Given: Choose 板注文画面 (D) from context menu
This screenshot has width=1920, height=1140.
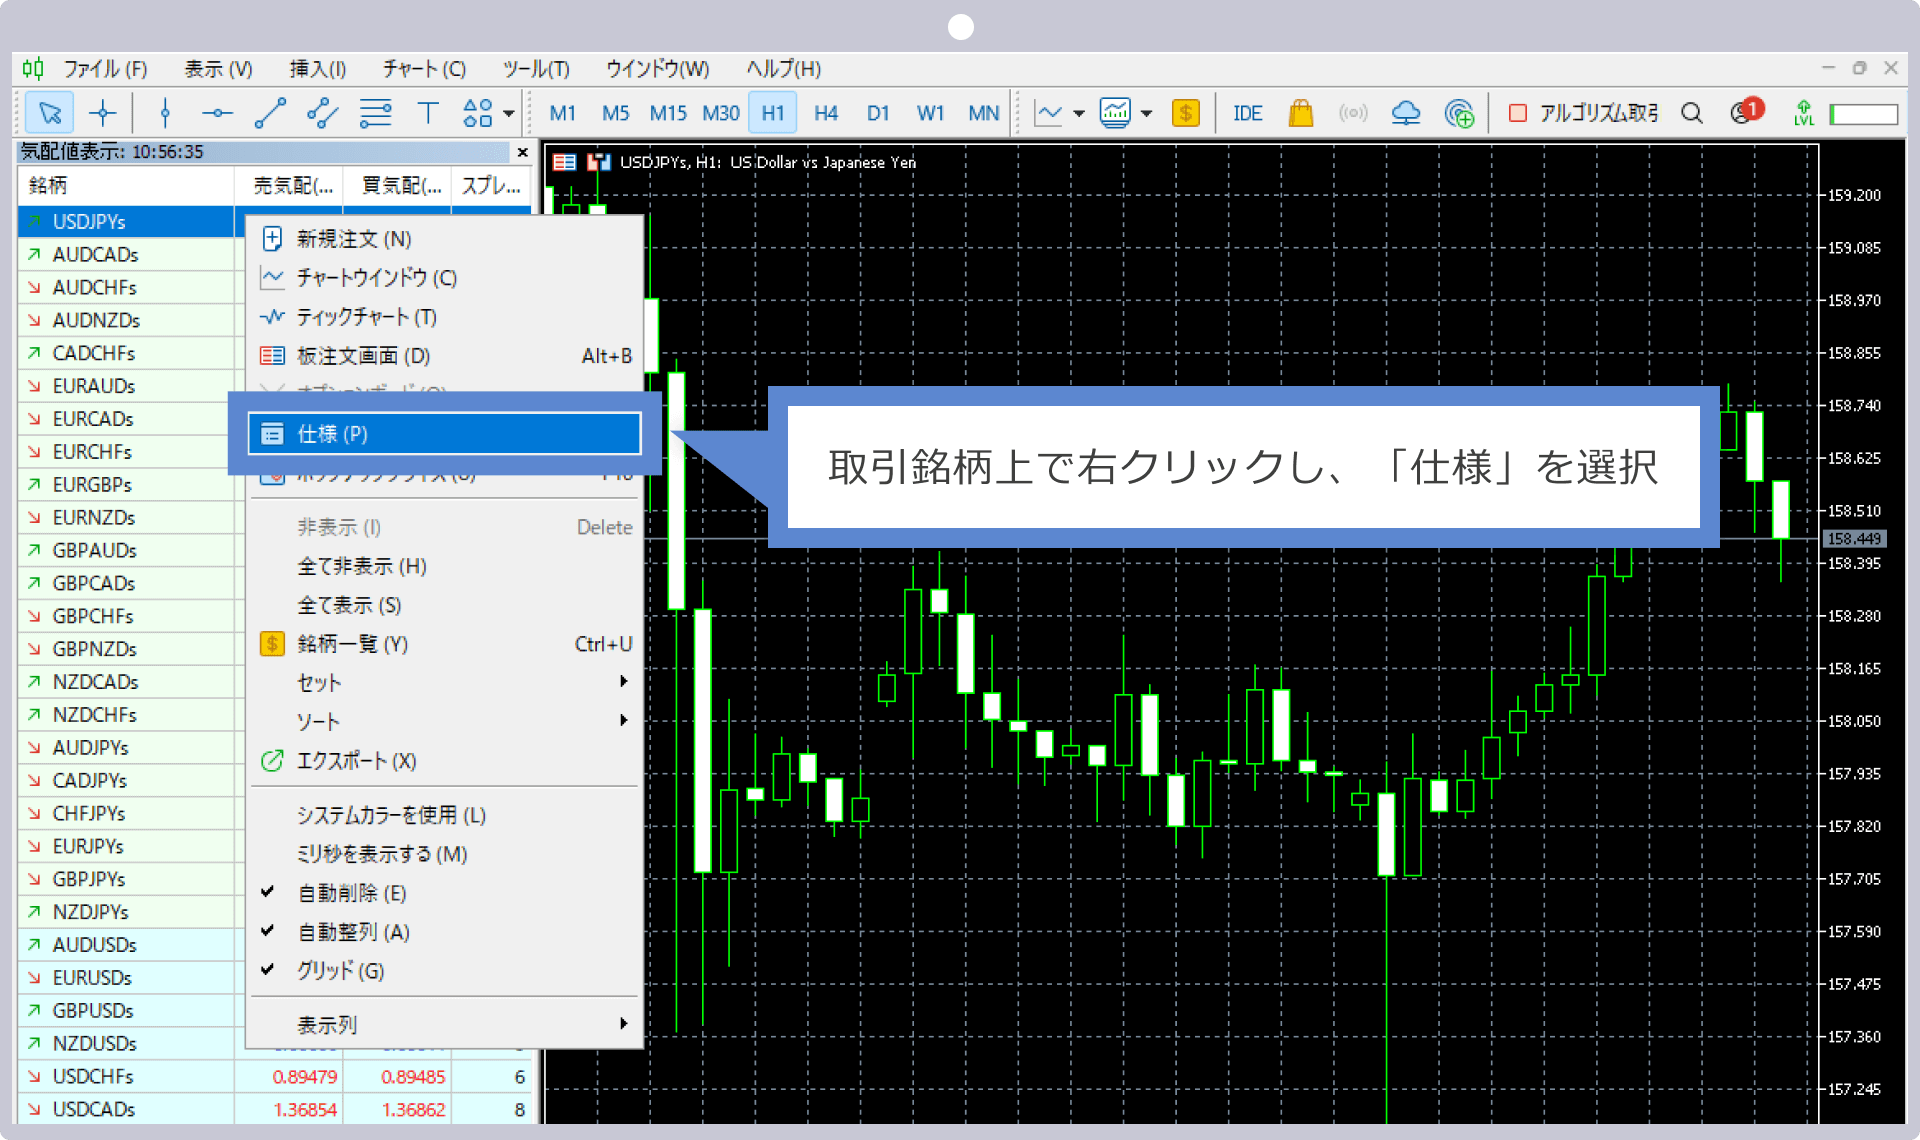Looking at the screenshot, I should (x=444, y=355).
